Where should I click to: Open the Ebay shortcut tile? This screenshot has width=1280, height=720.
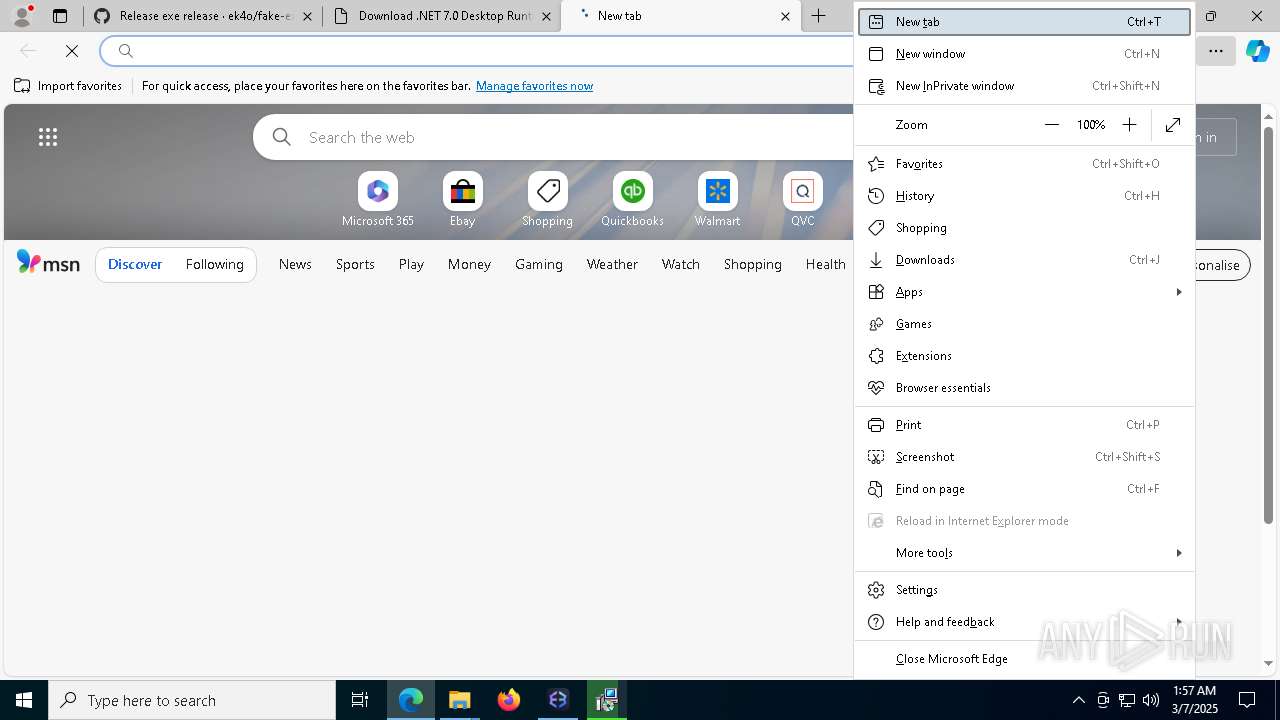coord(462,200)
